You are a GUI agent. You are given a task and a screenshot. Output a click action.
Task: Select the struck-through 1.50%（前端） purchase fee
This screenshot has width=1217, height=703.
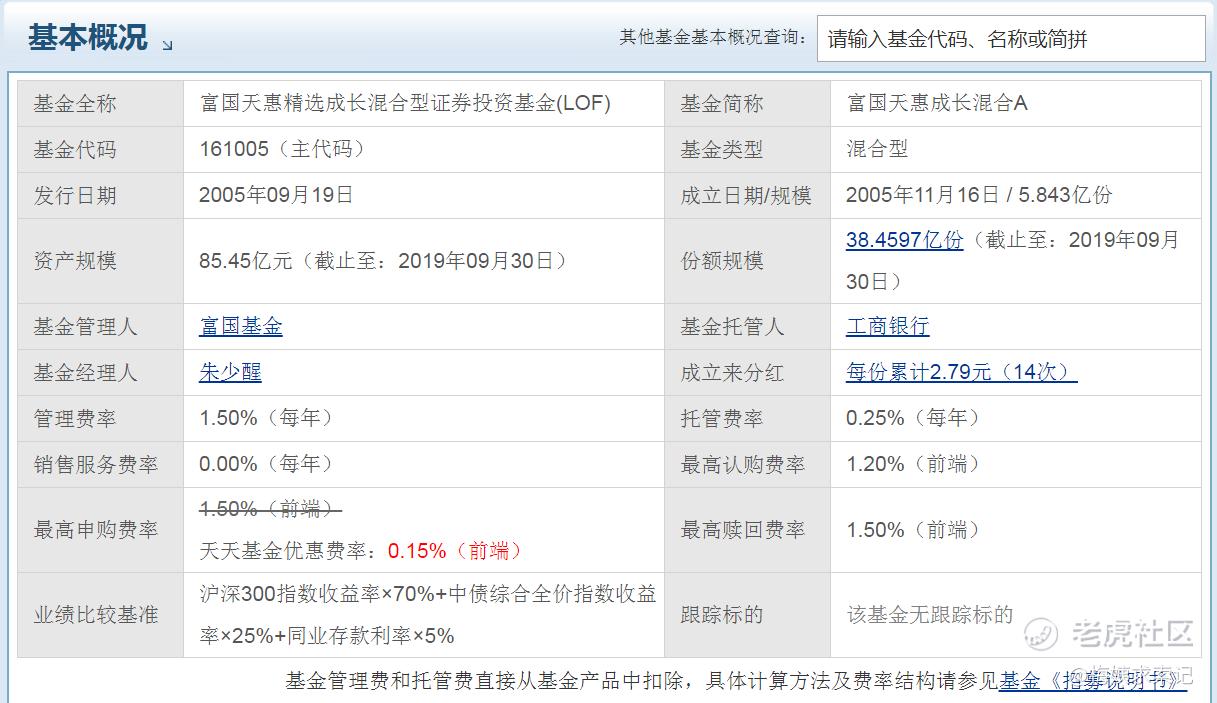click(x=270, y=509)
